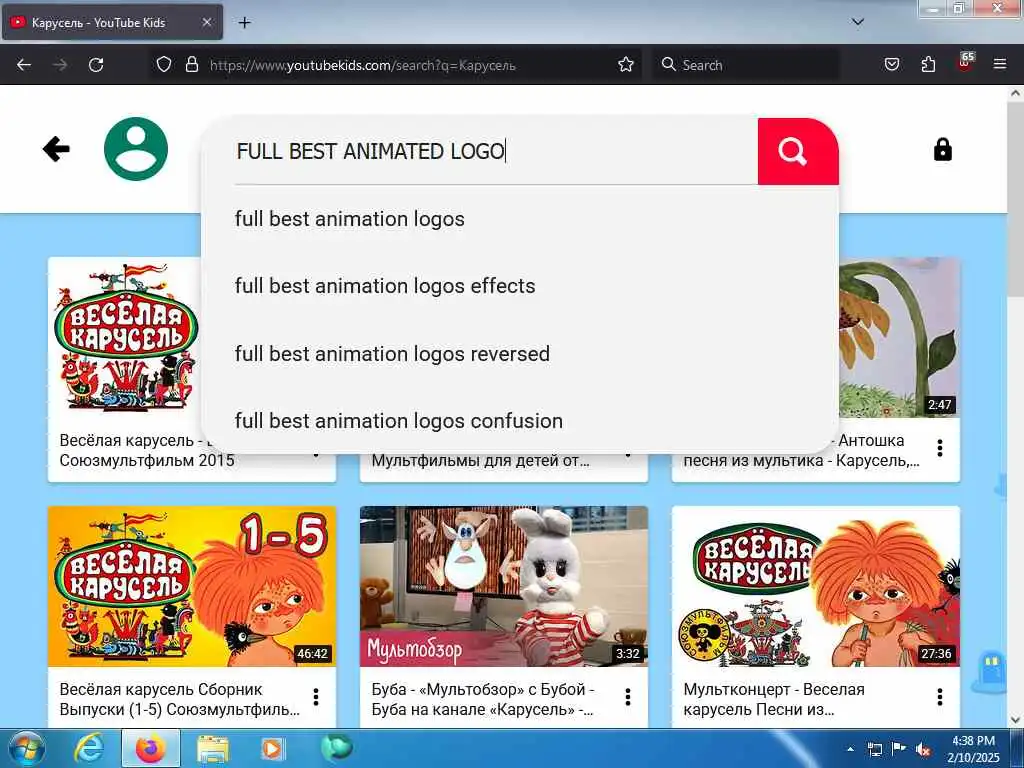Click the YouTube Kids back arrow
1024x768 pixels.
point(56,149)
